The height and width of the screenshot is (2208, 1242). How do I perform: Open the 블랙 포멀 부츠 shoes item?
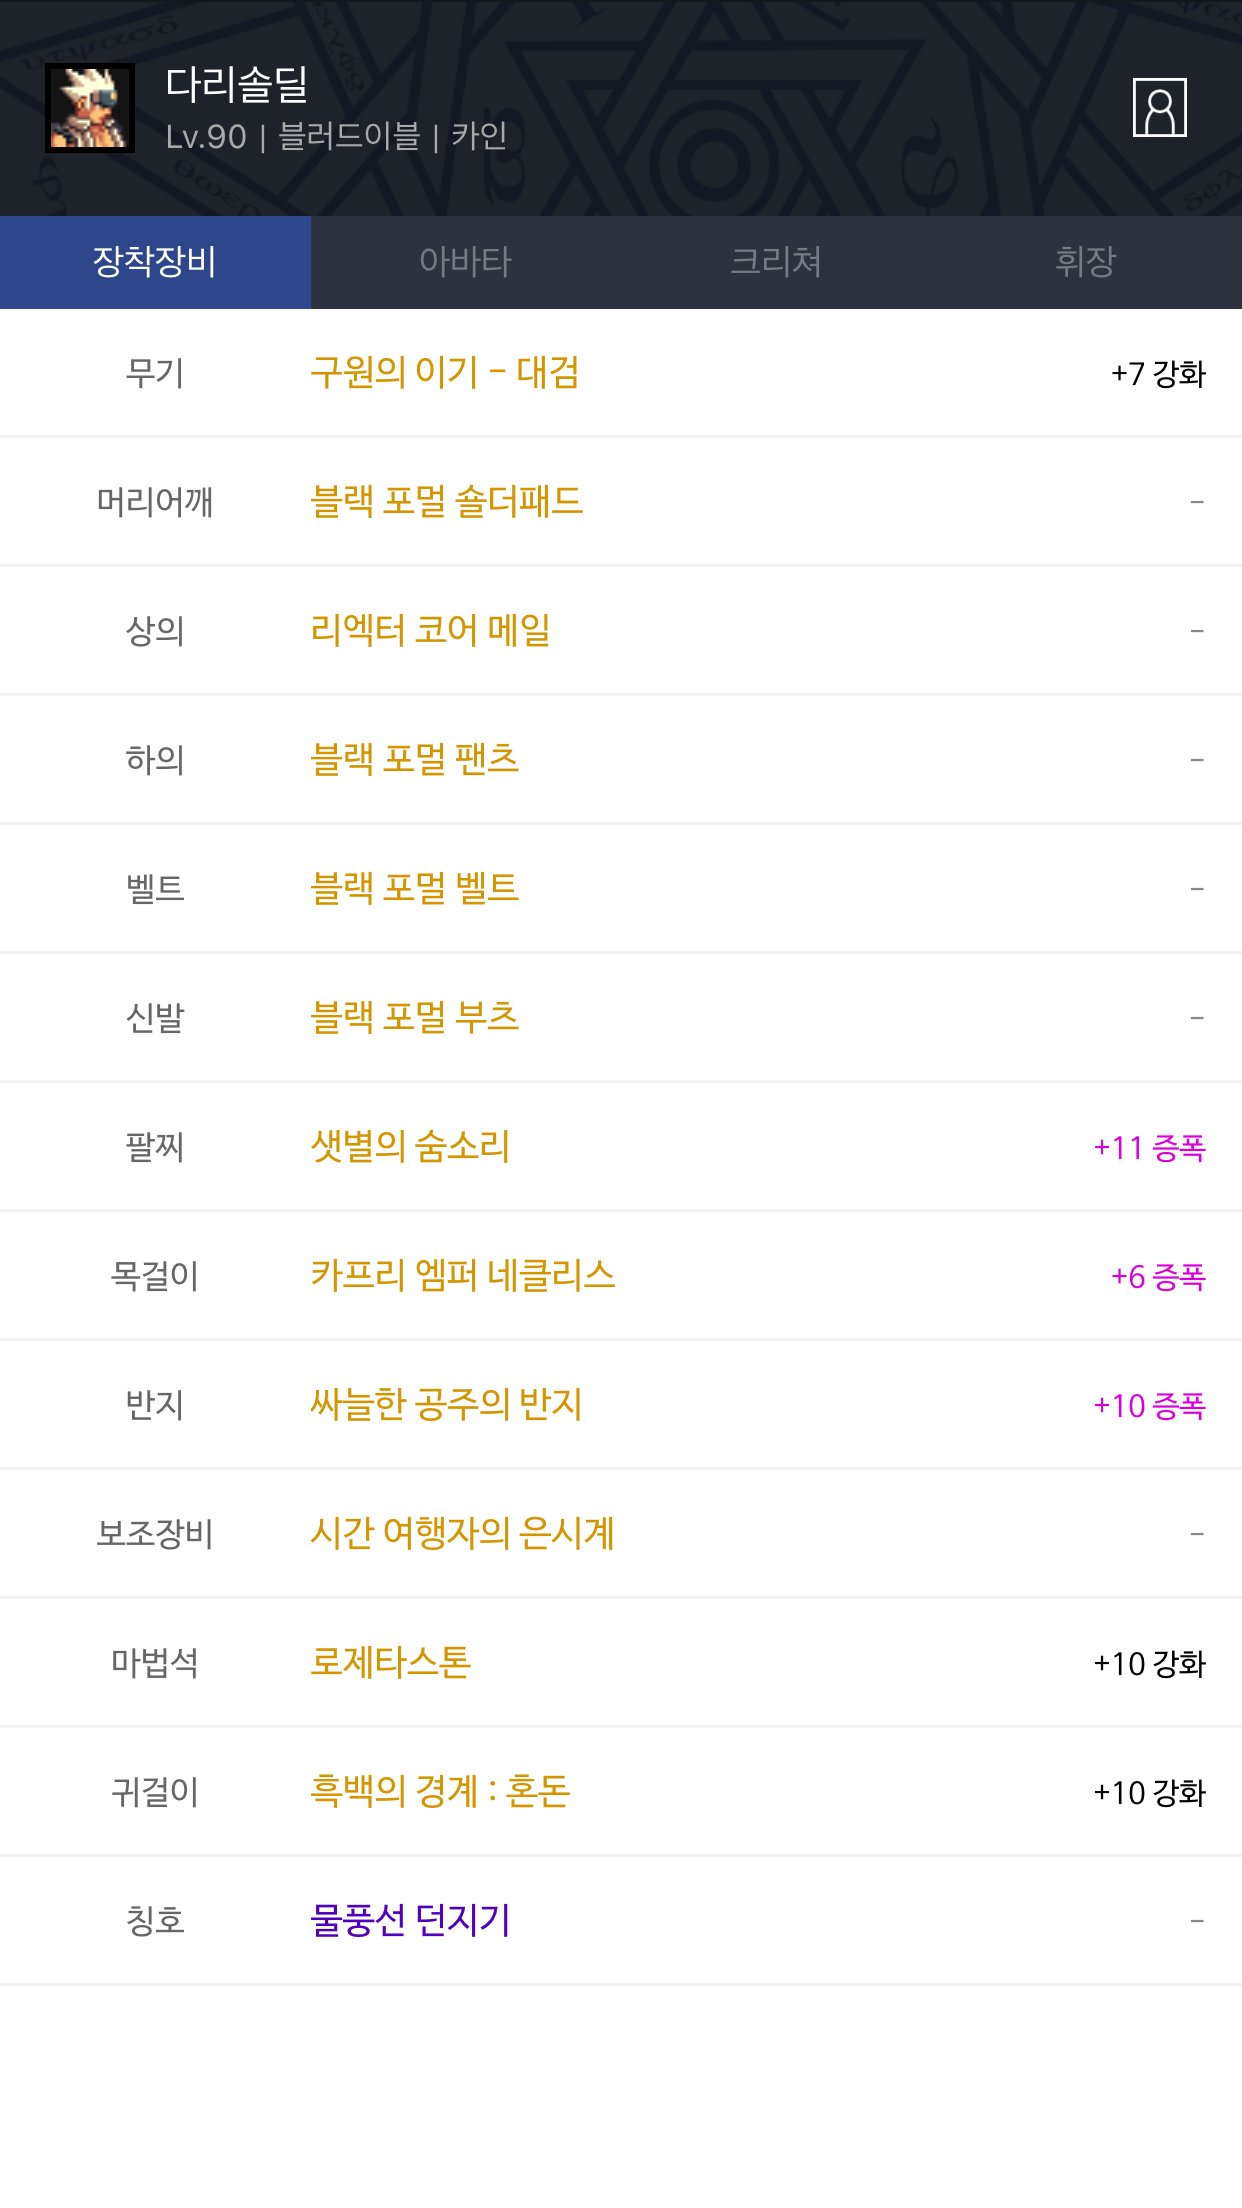[415, 1018]
